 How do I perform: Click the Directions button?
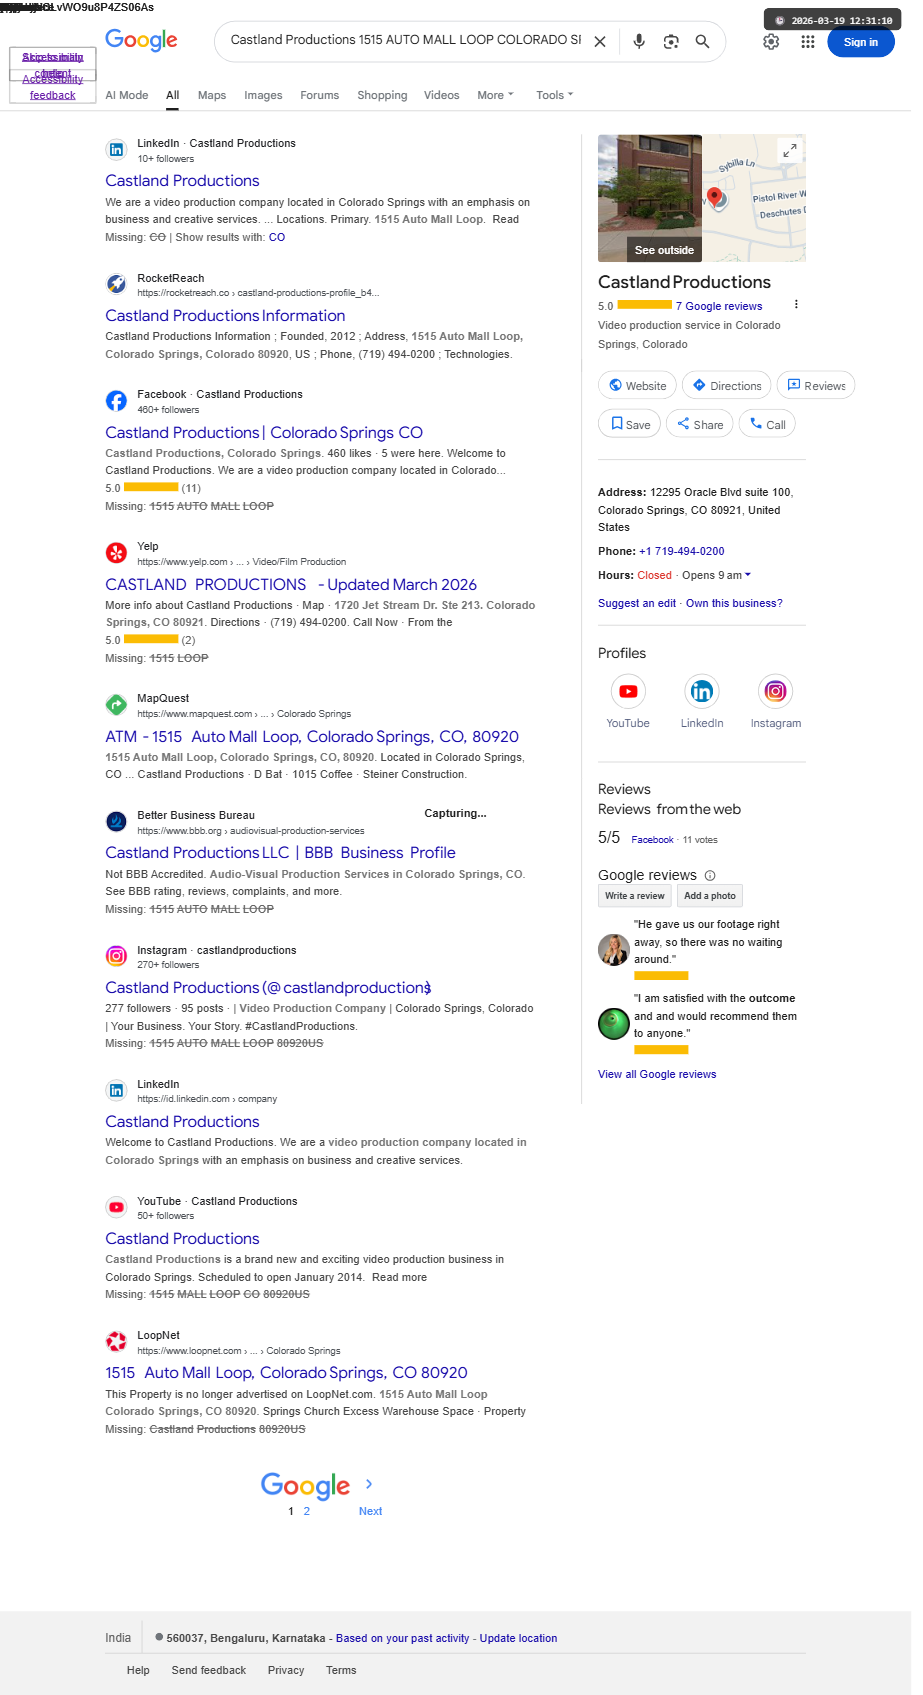click(727, 385)
